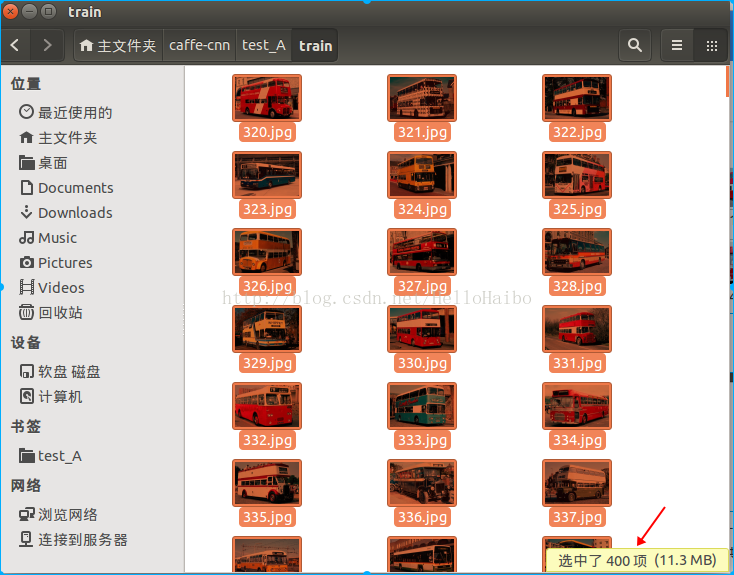
Task: Click the camera icon beside Pictures
Action: pos(26,262)
